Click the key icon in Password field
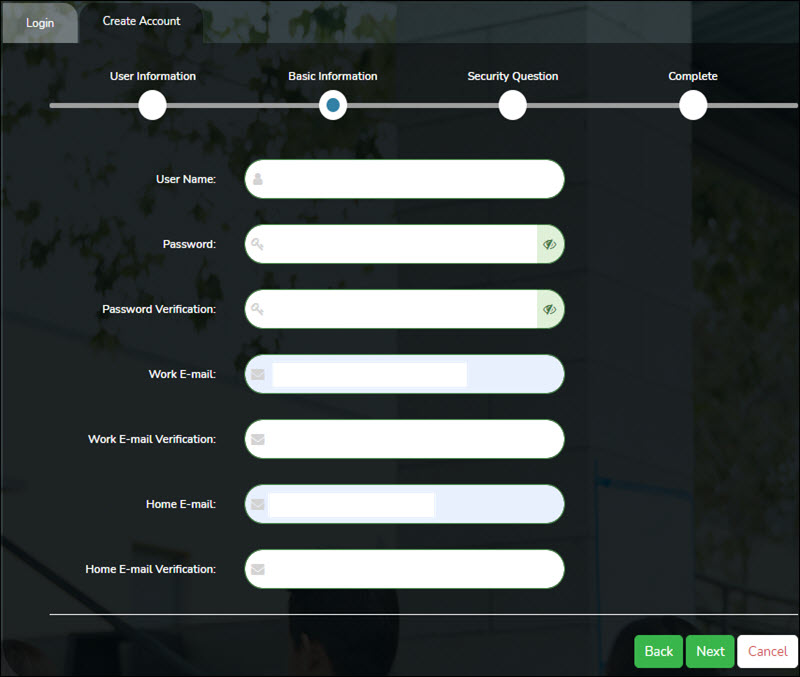This screenshot has width=800, height=677. click(258, 244)
